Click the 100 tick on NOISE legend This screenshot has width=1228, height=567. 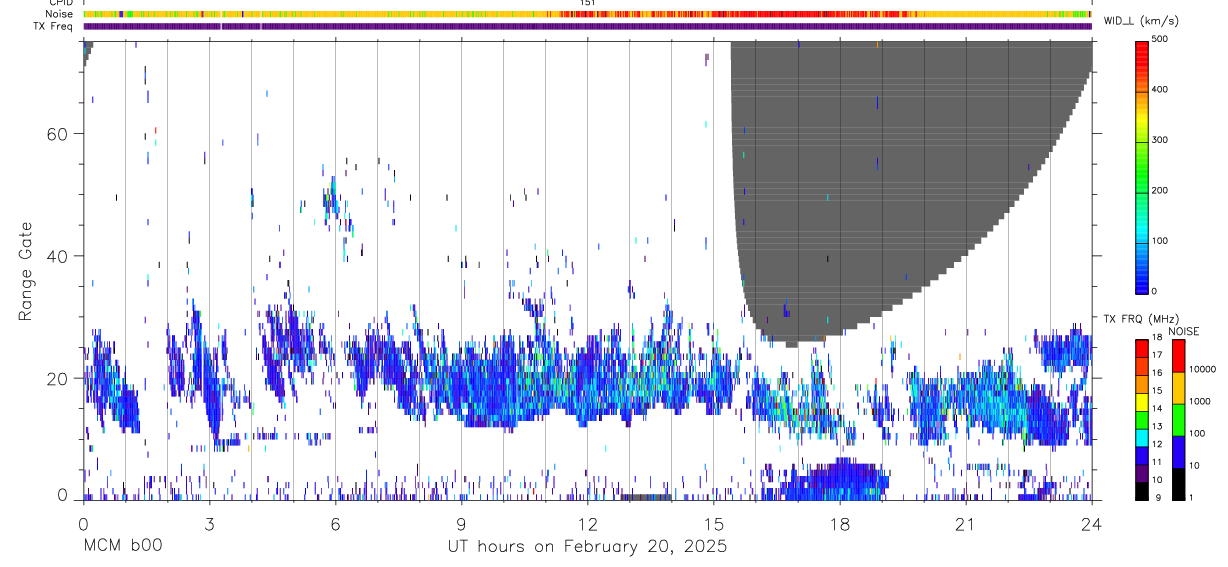(1199, 435)
